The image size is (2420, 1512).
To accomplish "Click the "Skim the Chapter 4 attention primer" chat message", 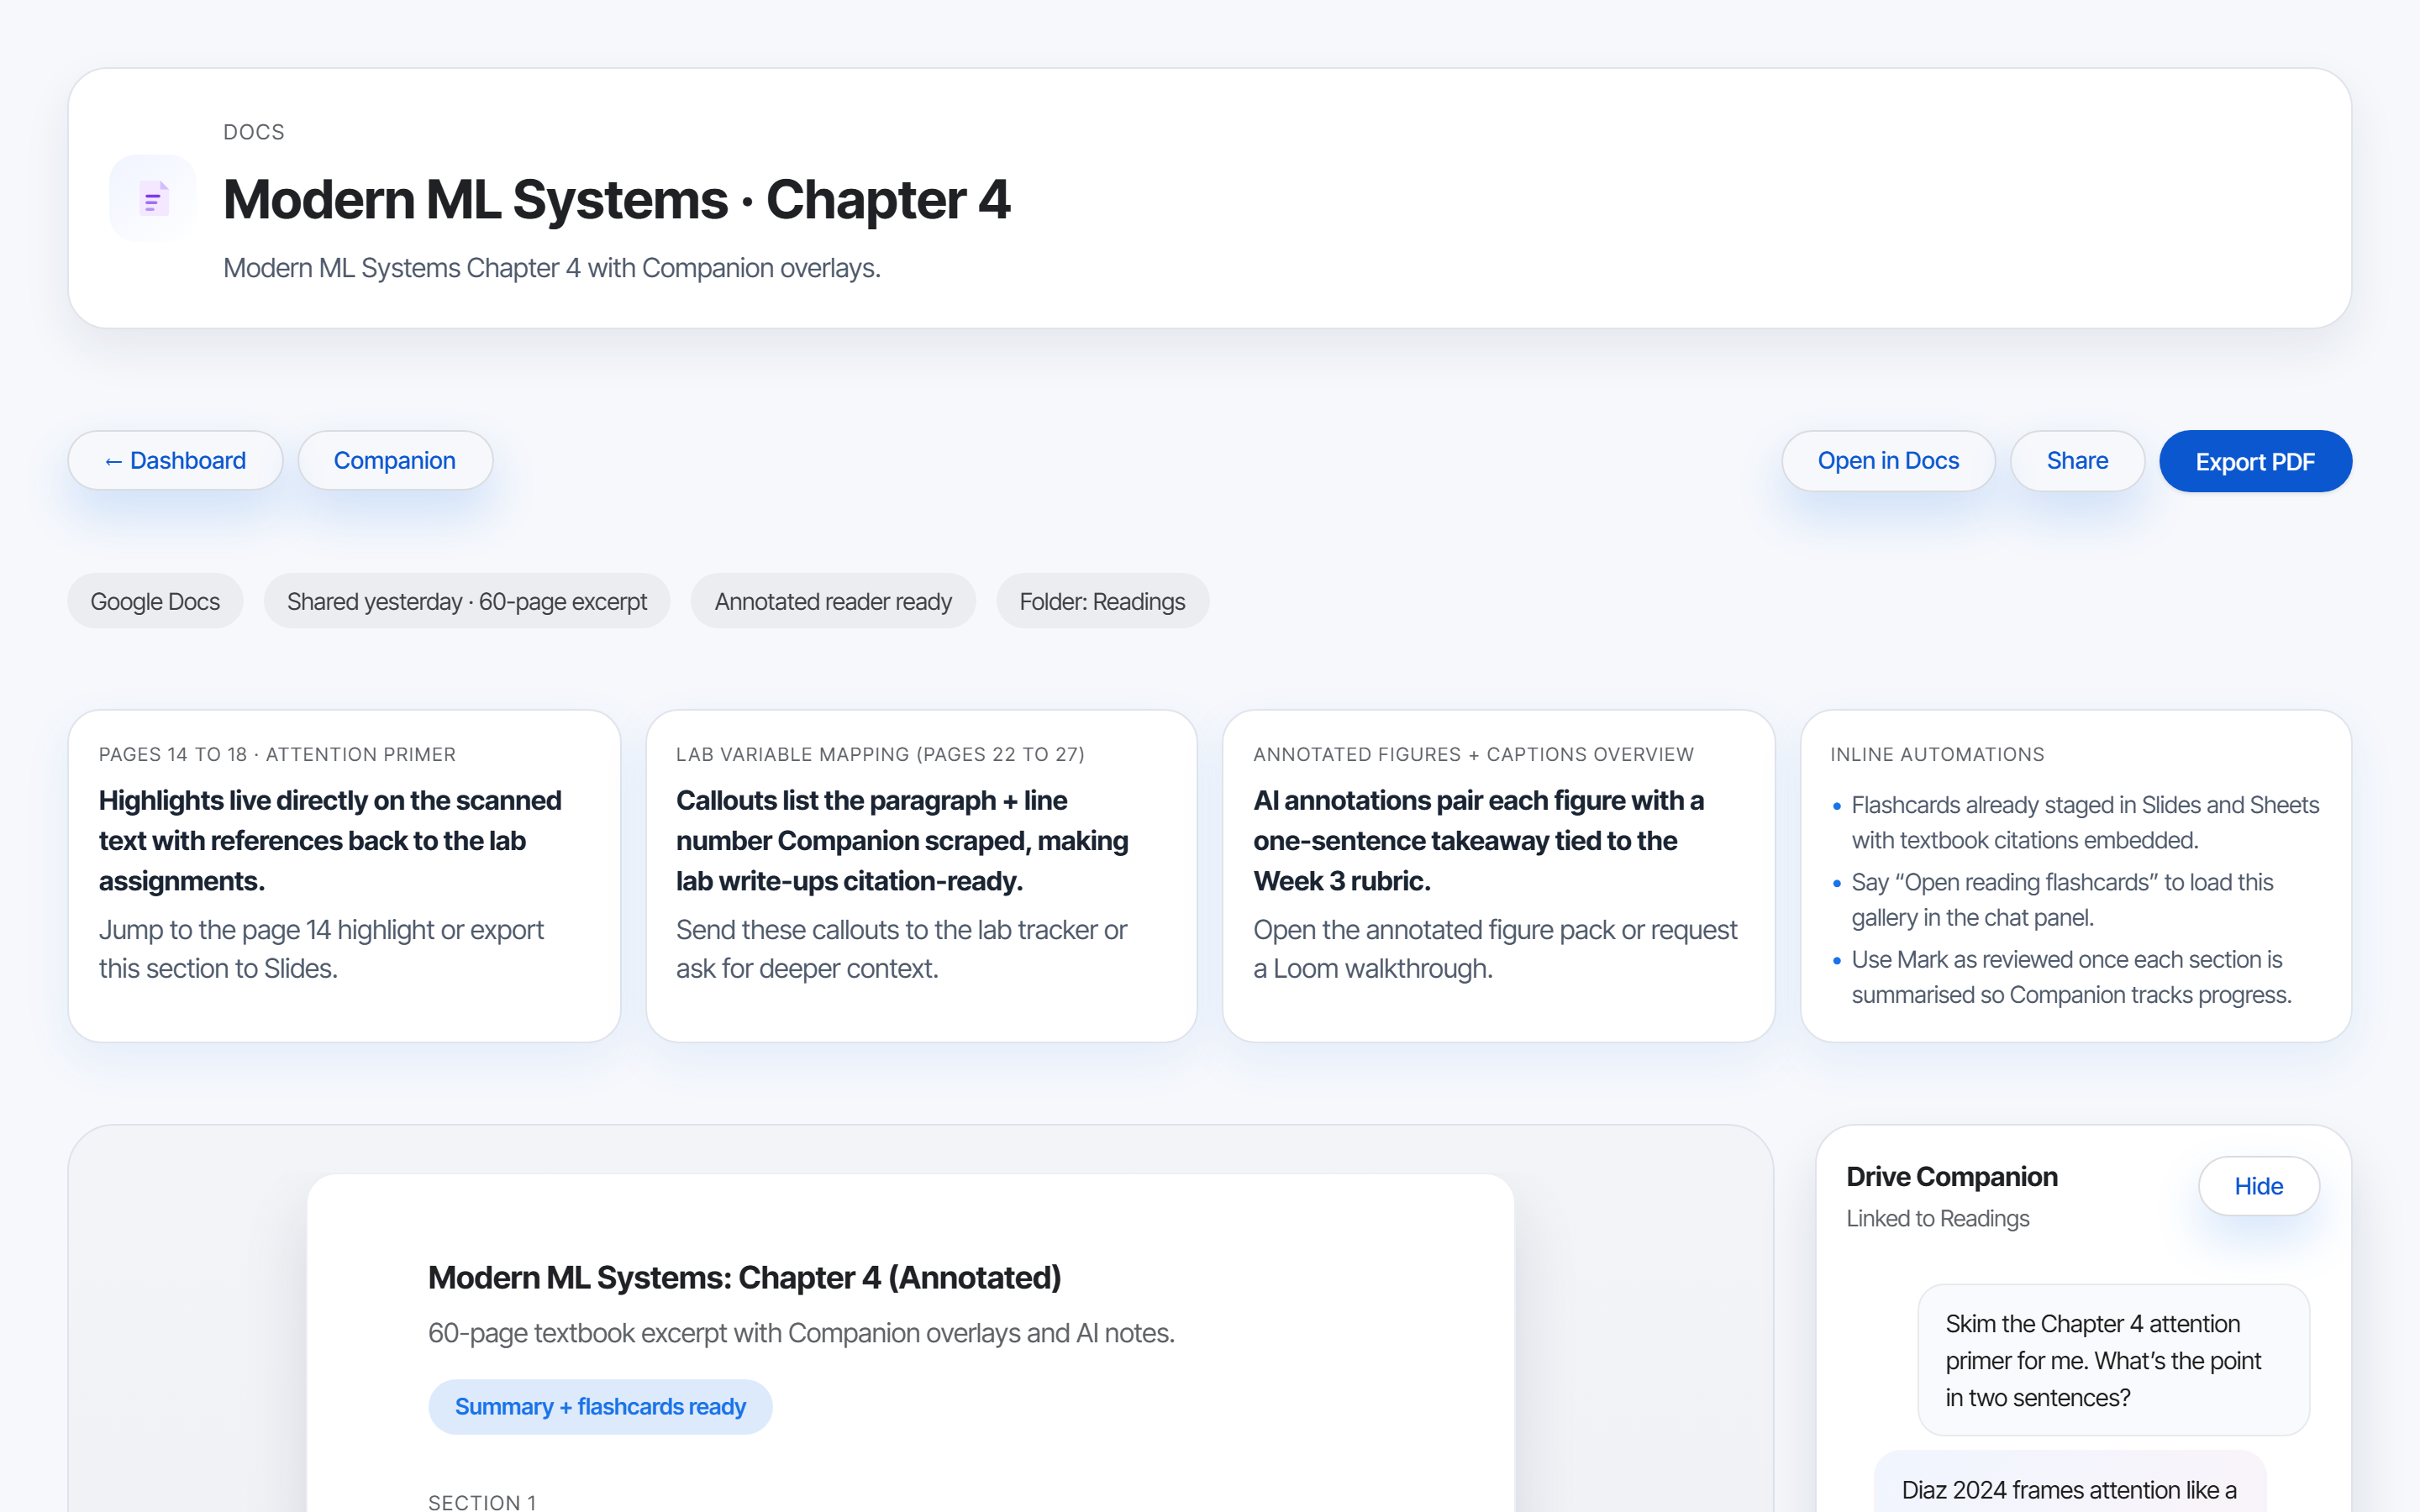I will coord(2113,1360).
